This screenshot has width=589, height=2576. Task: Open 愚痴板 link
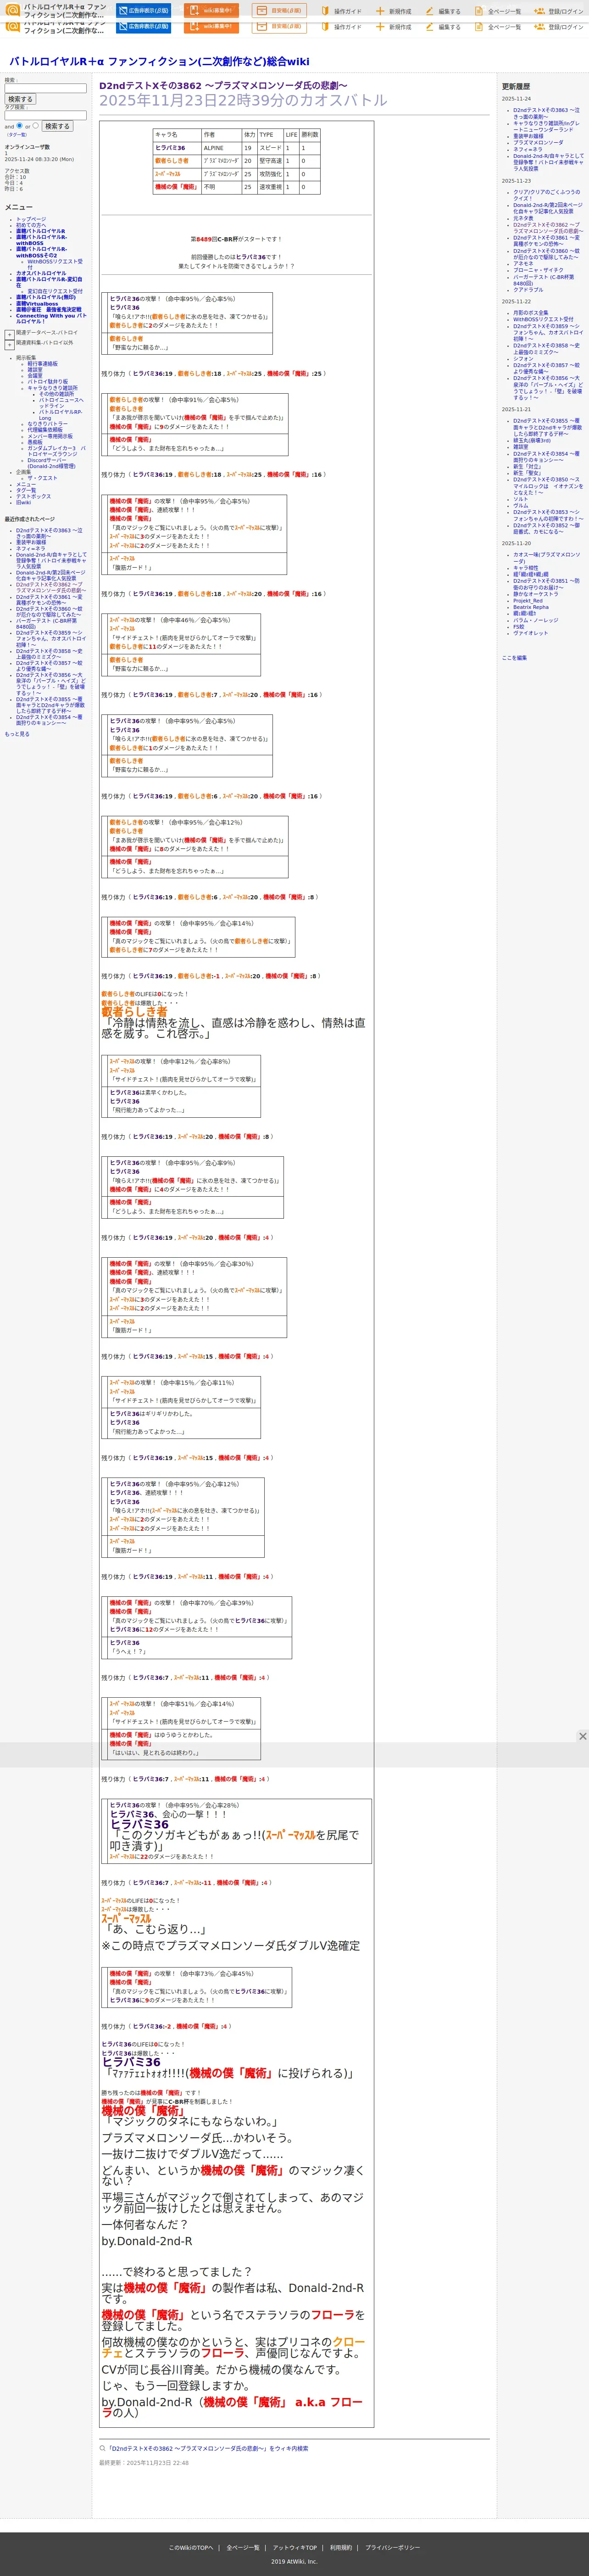[35, 441]
